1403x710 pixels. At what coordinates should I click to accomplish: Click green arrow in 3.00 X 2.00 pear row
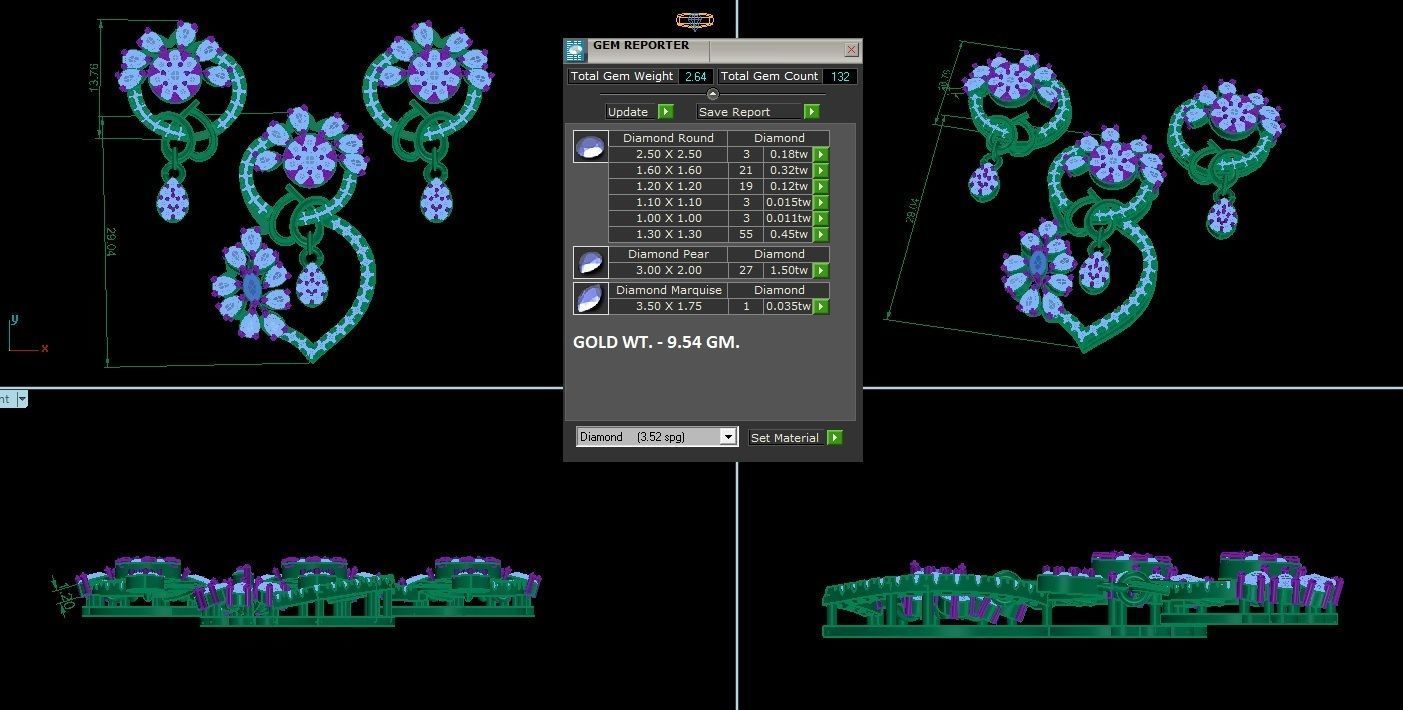point(821,271)
